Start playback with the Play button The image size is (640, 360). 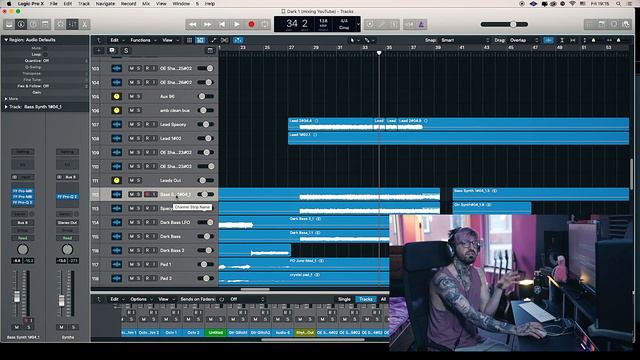click(237, 24)
